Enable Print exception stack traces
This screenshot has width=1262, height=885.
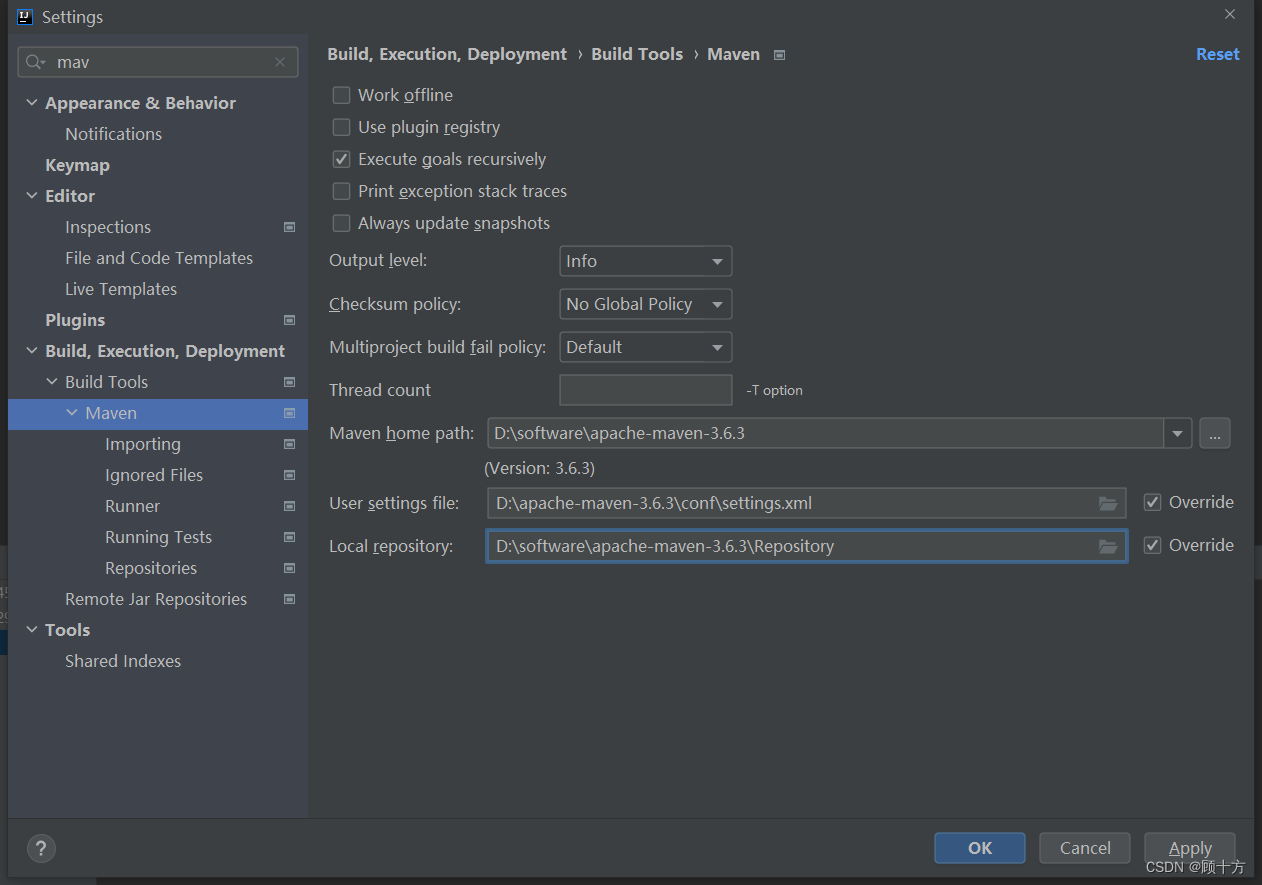[342, 191]
